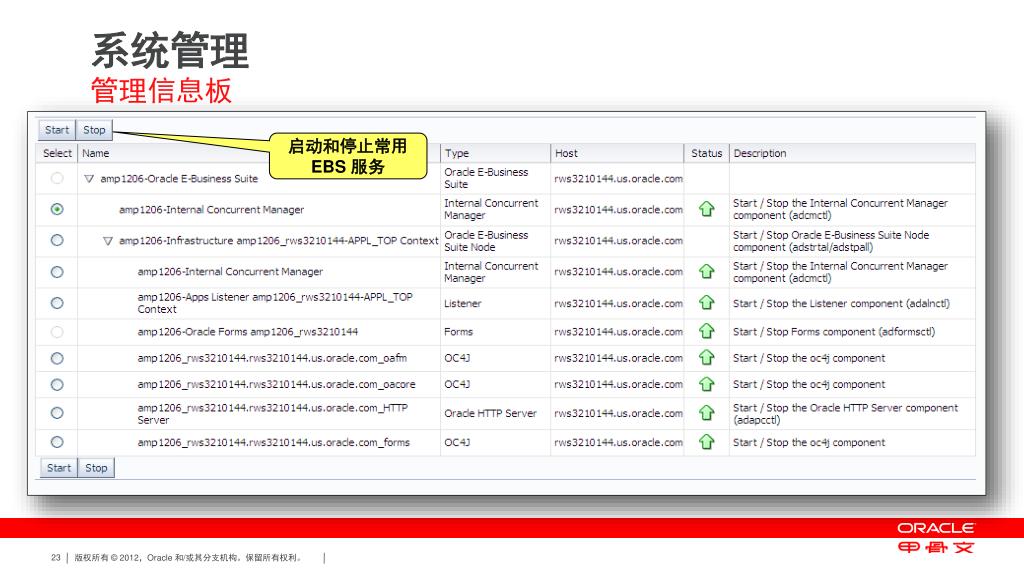Click up-status arrow in Forms row
1024x576 pixels.
[707, 332]
